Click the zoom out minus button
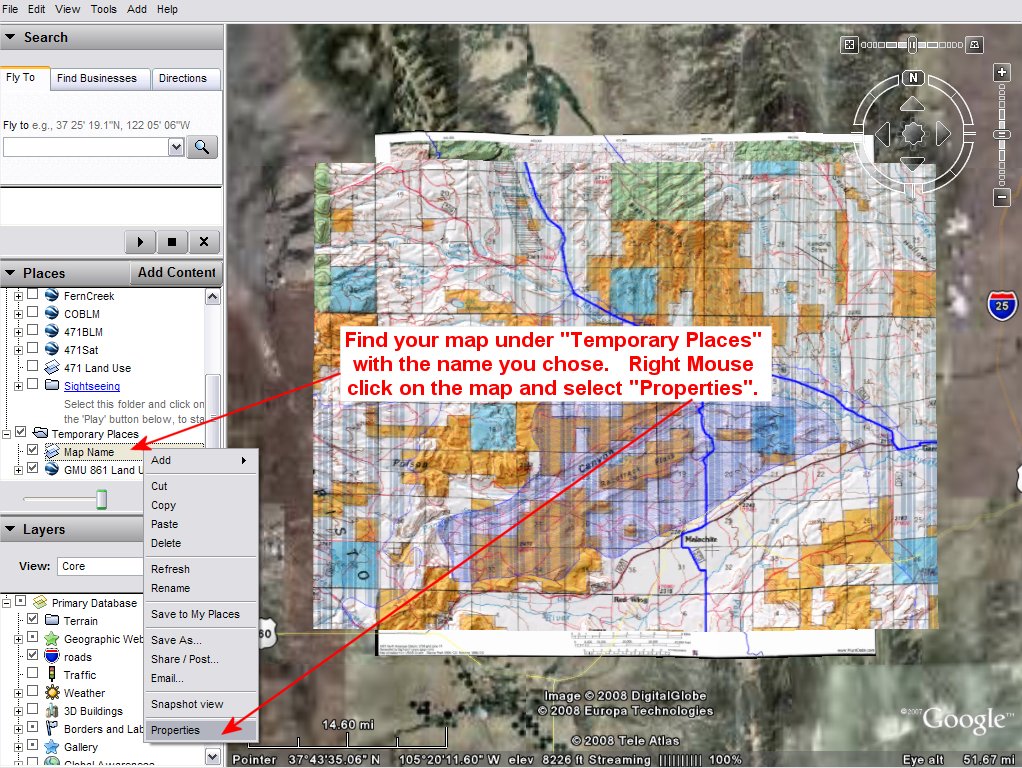1022x768 pixels. pos(1002,196)
